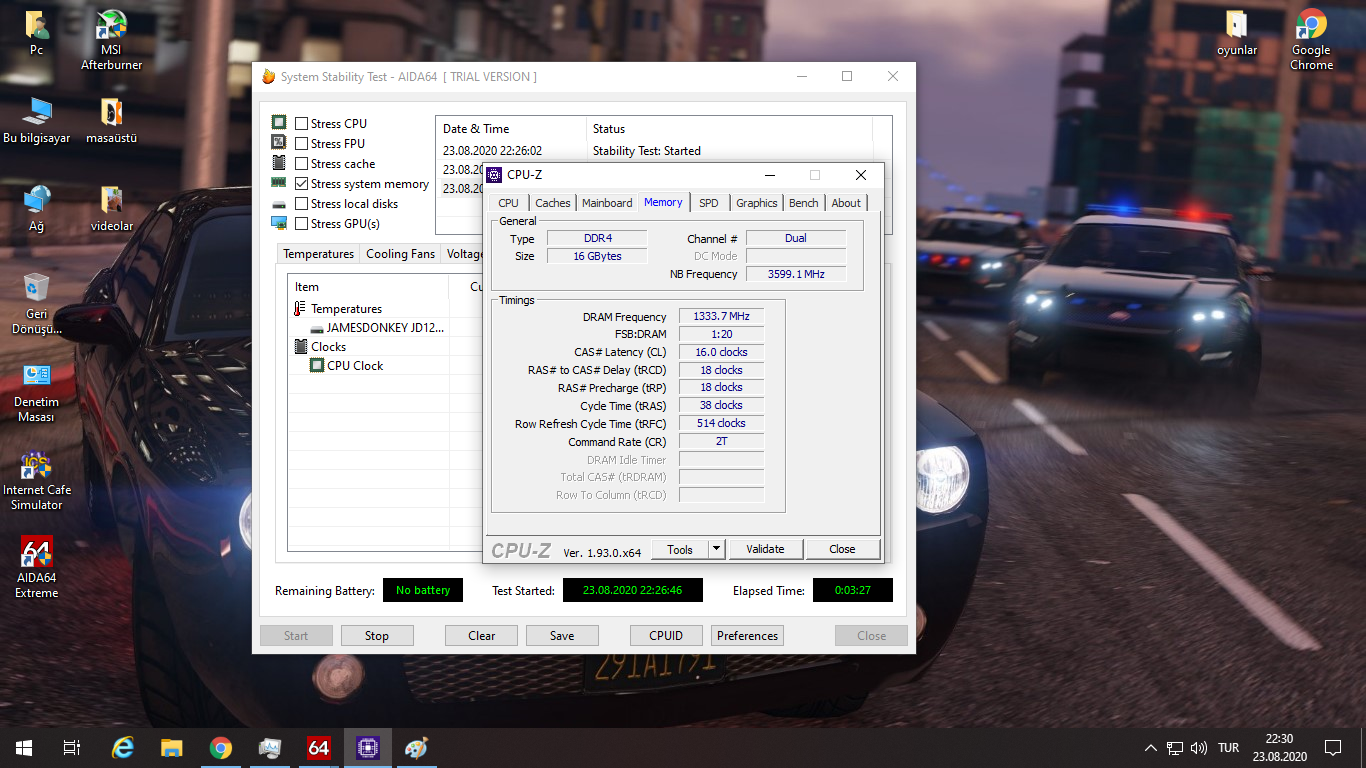1366x768 pixels.
Task: Open the Tools dropdown arrow in CPU-Z
Action: pos(716,549)
